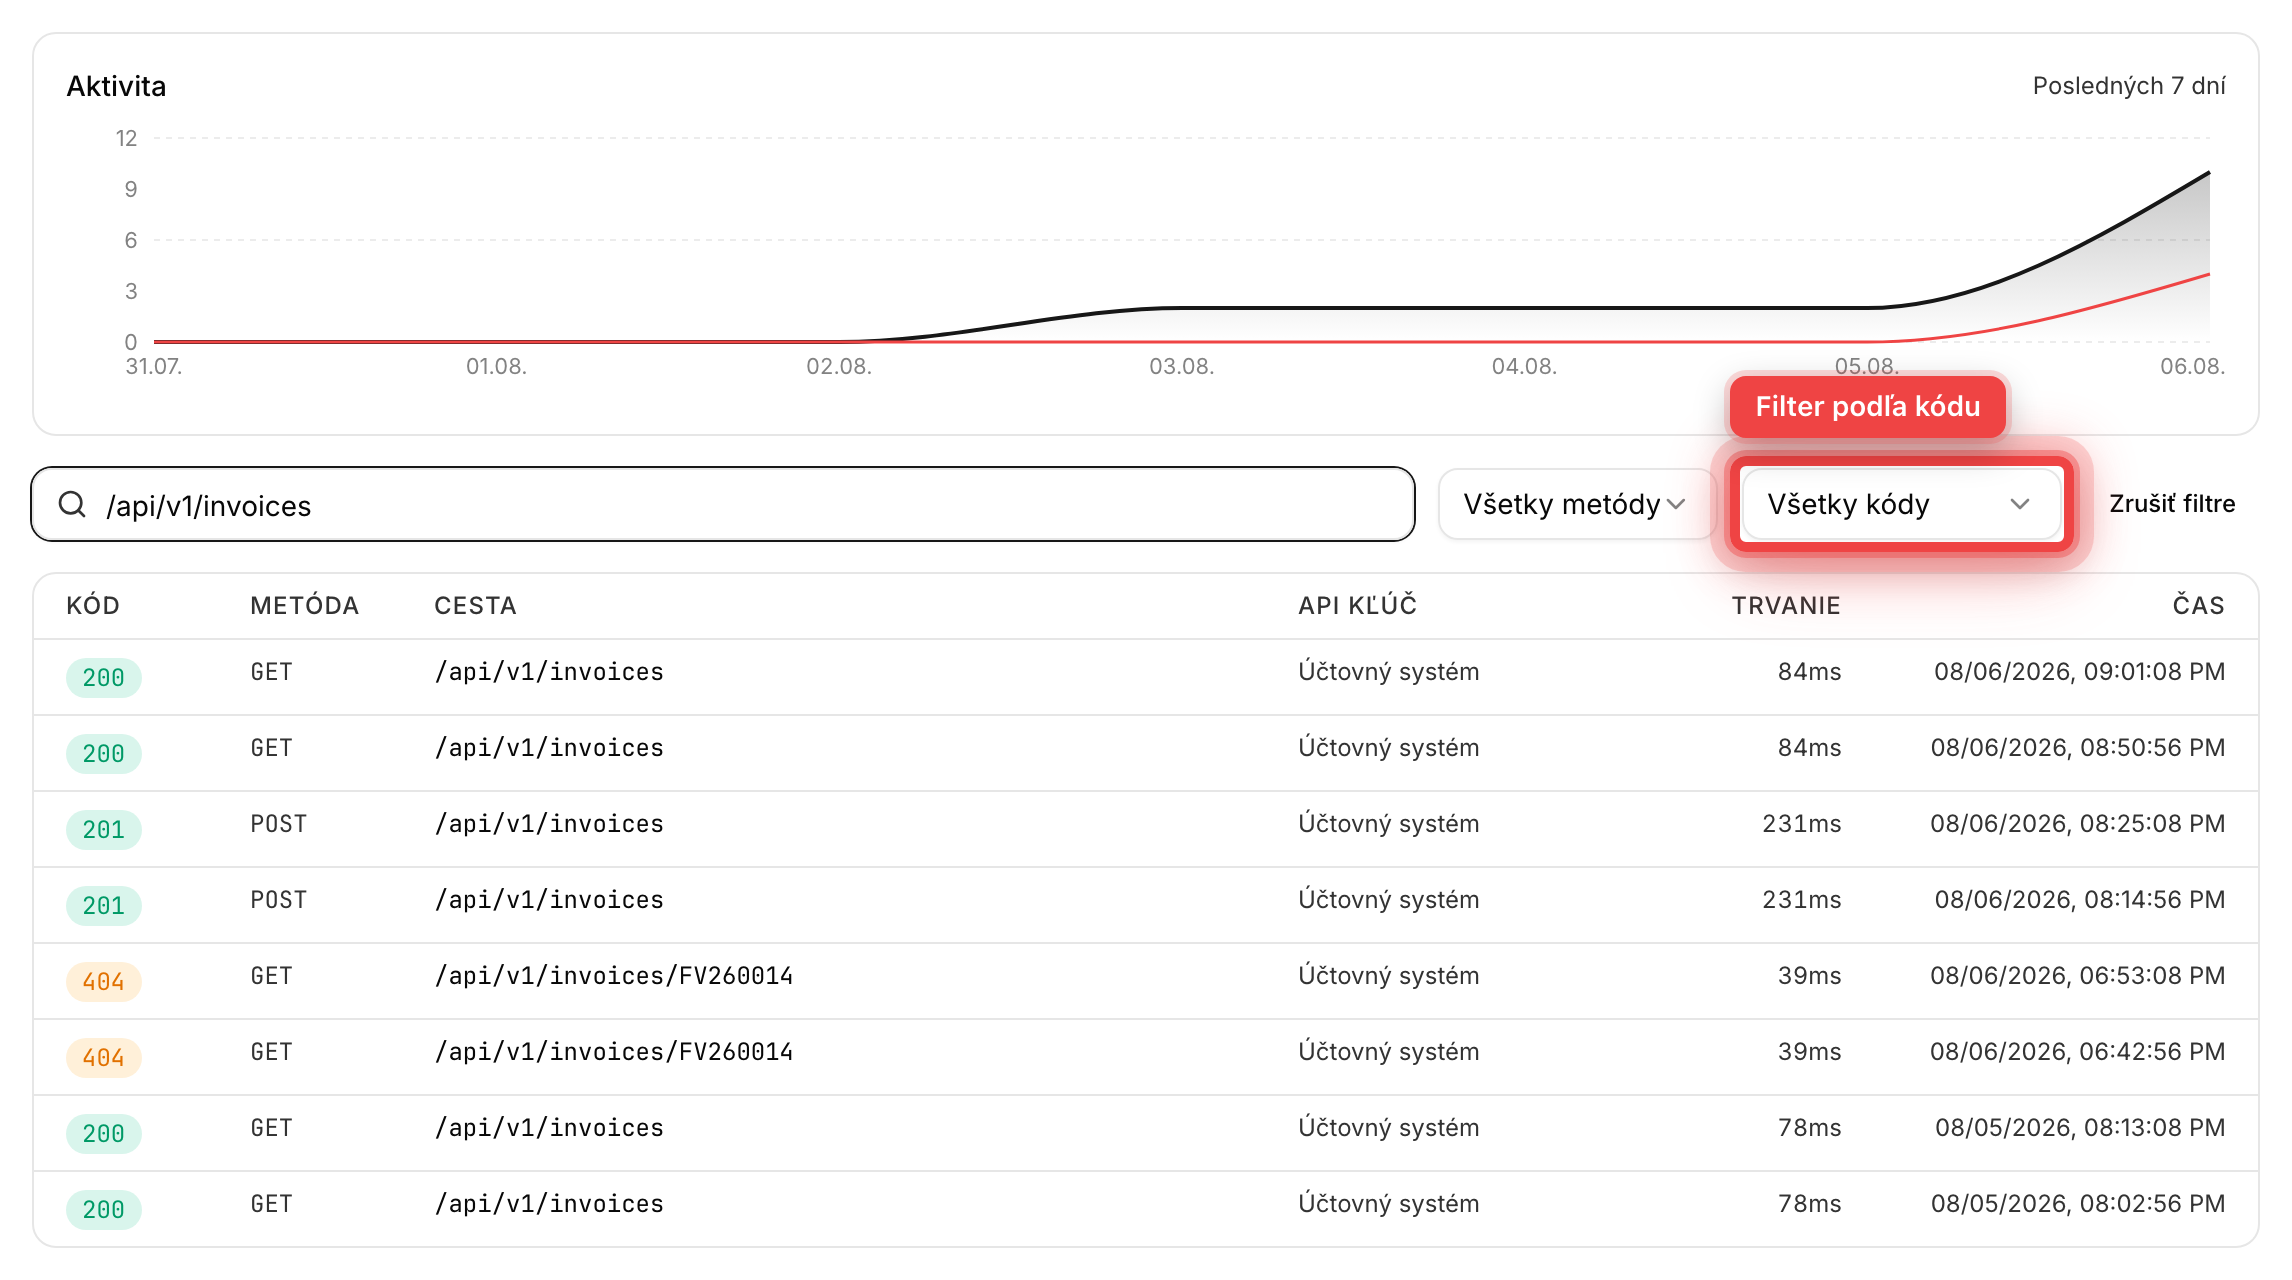Click timestamp 08/05/2026, 08:02:56 PM

tap(2078, 1204)
